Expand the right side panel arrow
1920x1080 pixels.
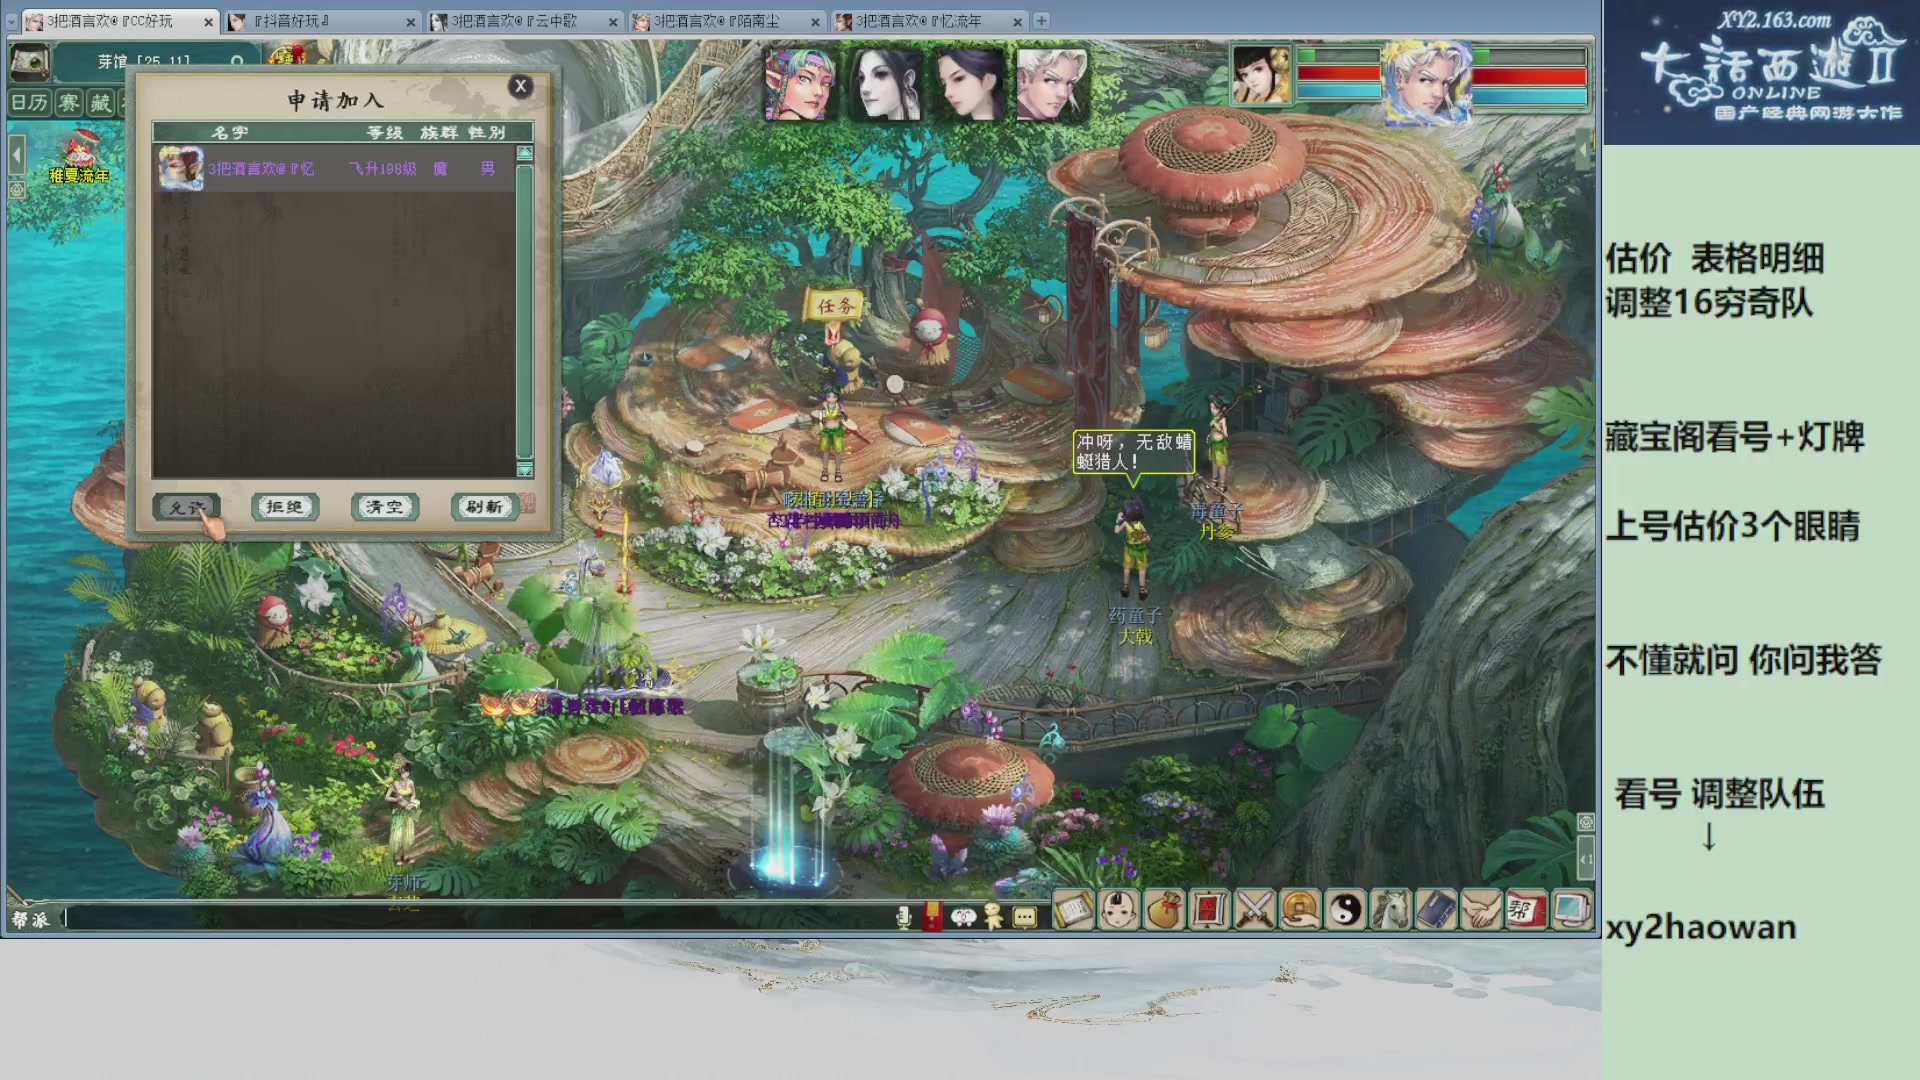click(1583, 150)
